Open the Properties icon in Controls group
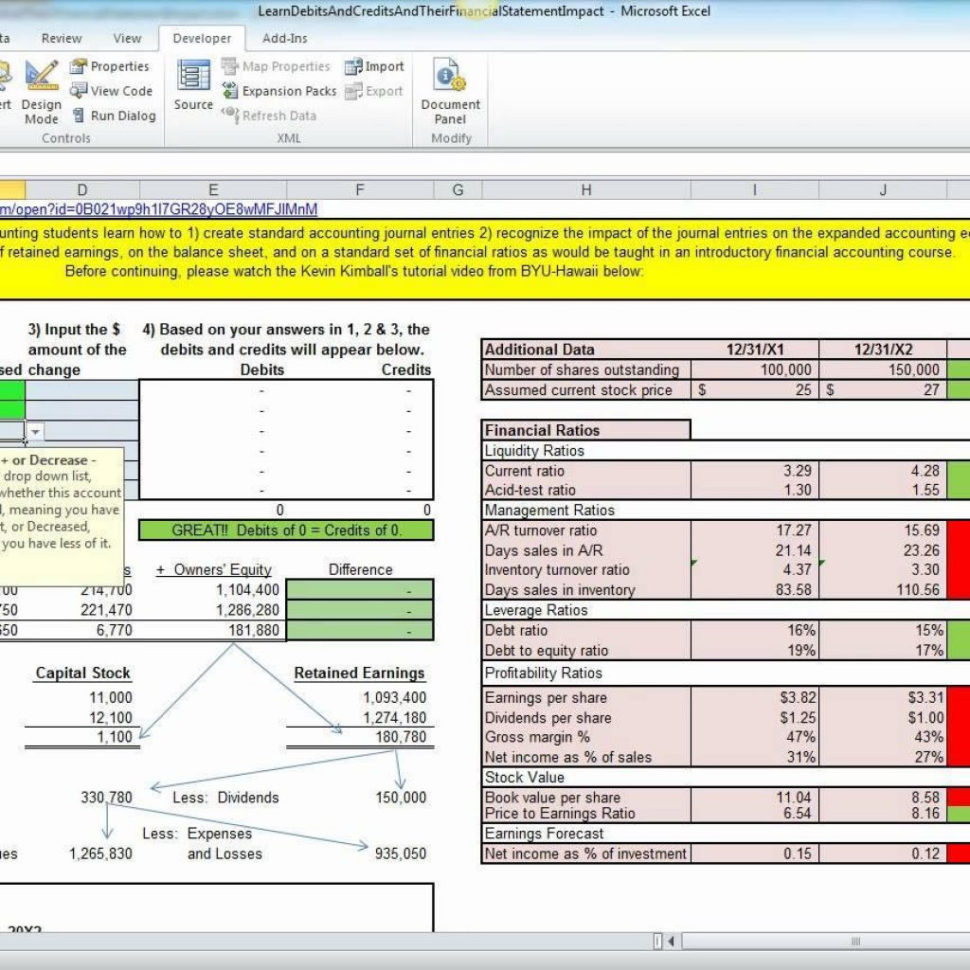The height and width of the screenshot is (970, 970). pos(112,66)
